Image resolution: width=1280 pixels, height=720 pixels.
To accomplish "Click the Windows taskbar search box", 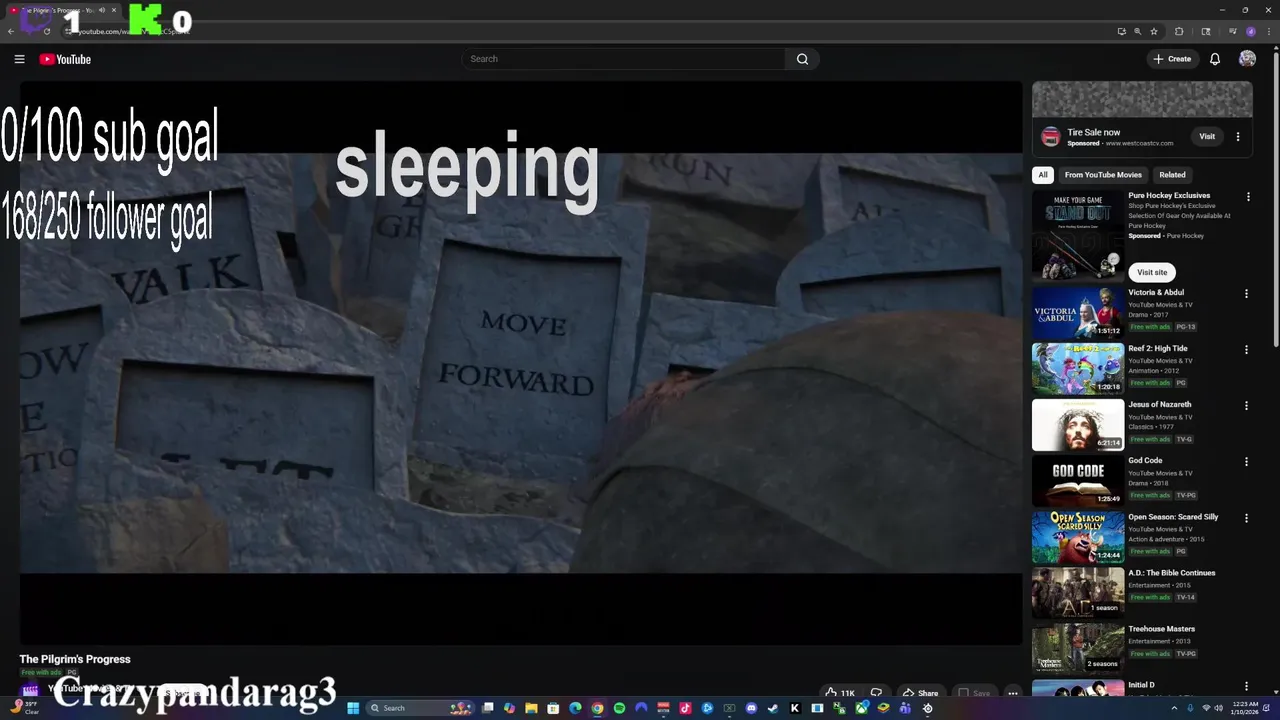I will [418, 708].
